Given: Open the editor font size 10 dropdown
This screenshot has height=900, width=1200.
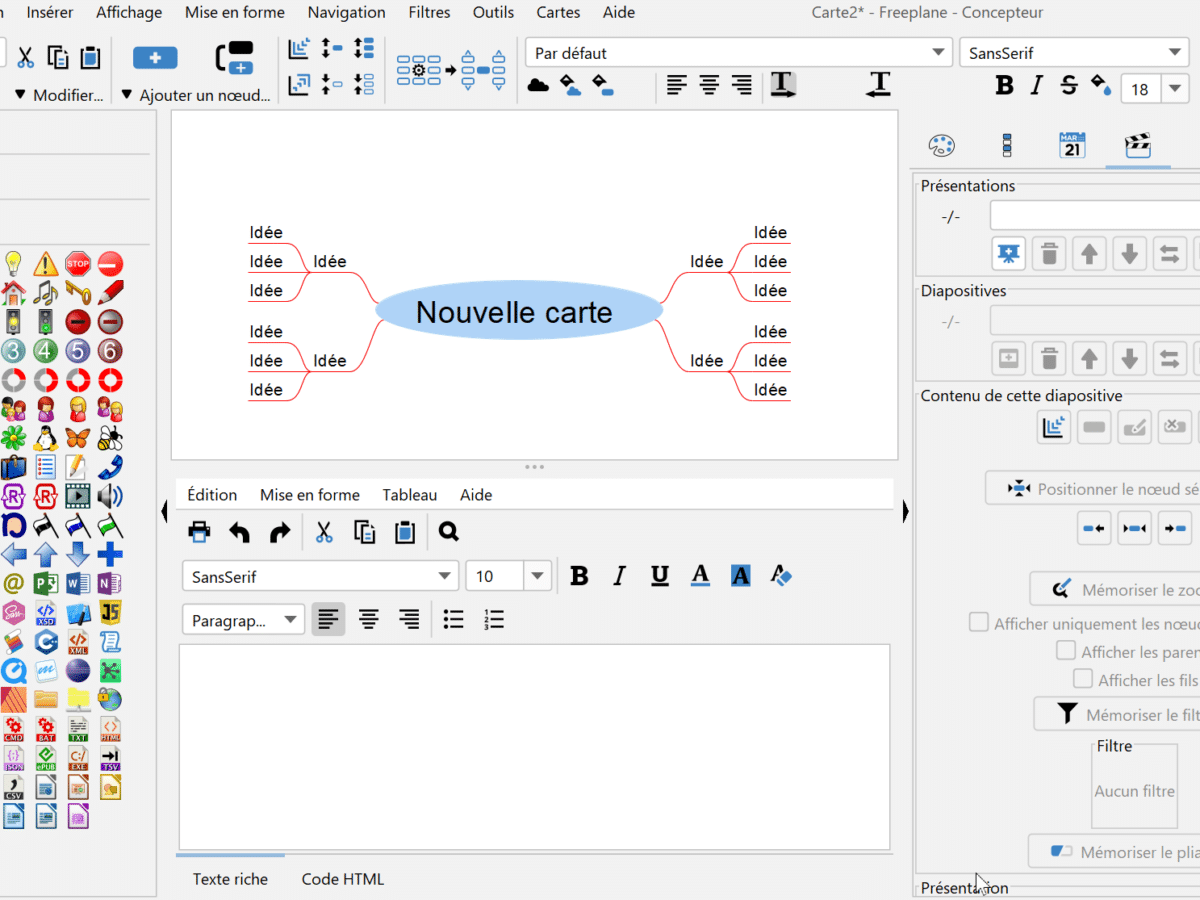Looking at the screenshot, I should coord(538,576).
